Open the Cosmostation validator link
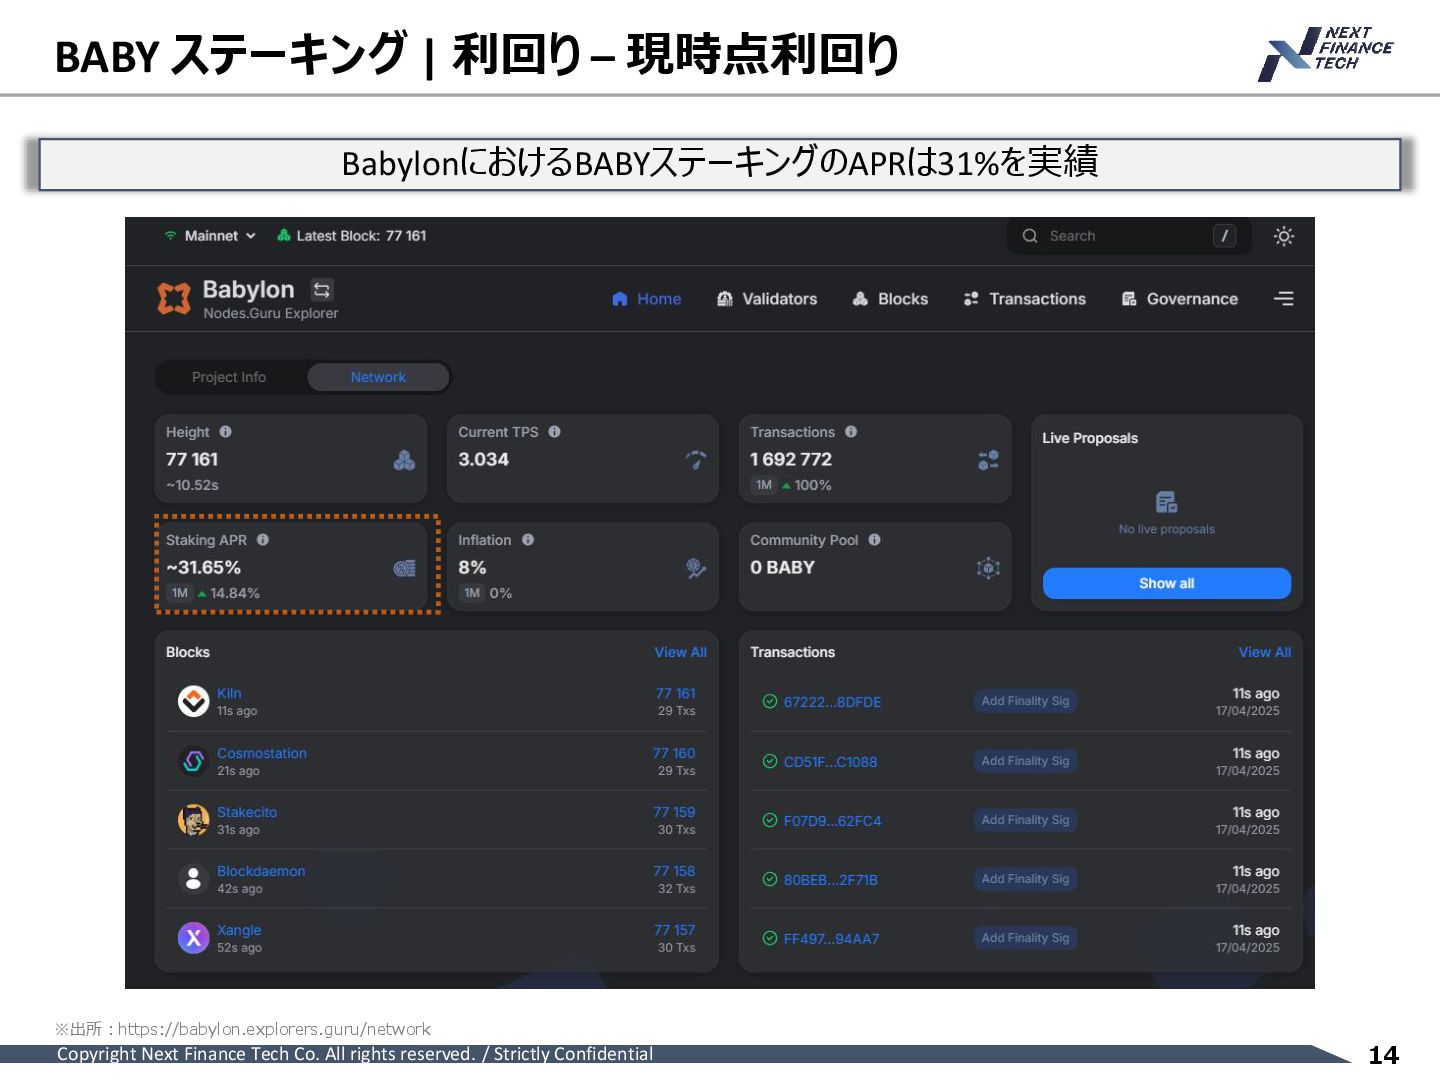Viewport: 1440px width, 1080px height. pyautogui.click(x=262, y=753)
